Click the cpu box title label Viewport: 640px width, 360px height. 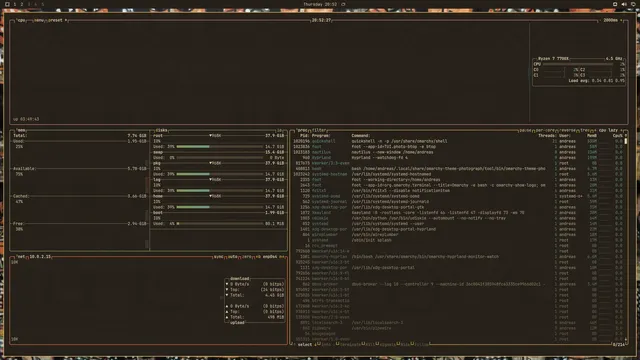[21, 20]
